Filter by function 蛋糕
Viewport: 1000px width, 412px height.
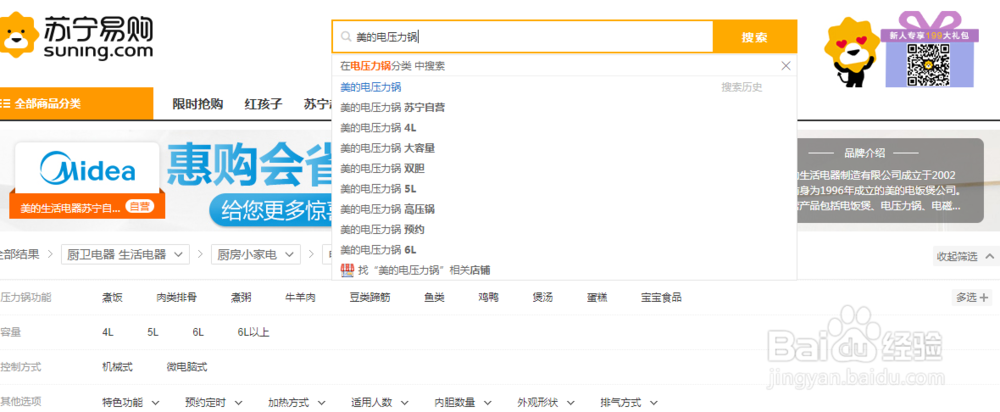[598, 297]
